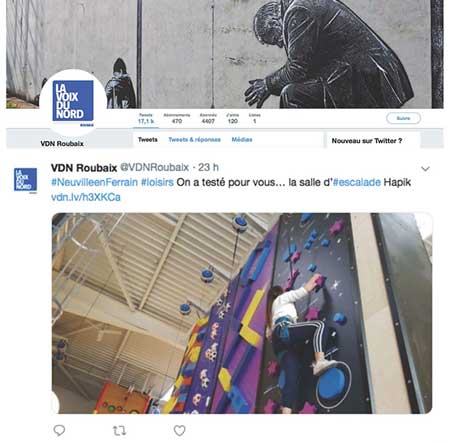Click the large La Voix du Nord avatar
Image resolution: width=450 pixels, height=443 pixels.
[73, 103]
